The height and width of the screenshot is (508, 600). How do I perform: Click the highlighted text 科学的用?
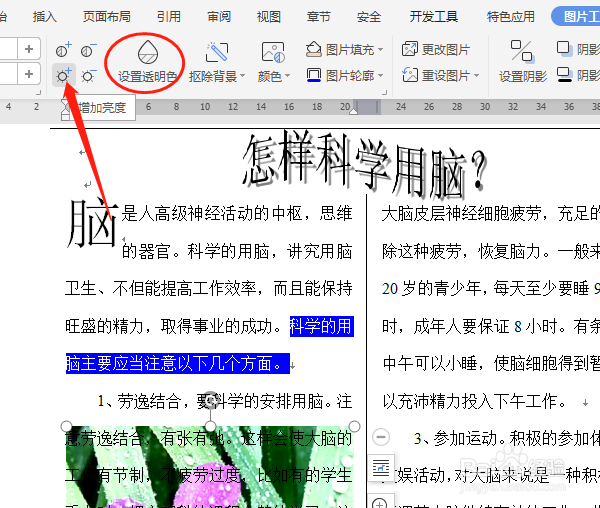click(321, 327)
